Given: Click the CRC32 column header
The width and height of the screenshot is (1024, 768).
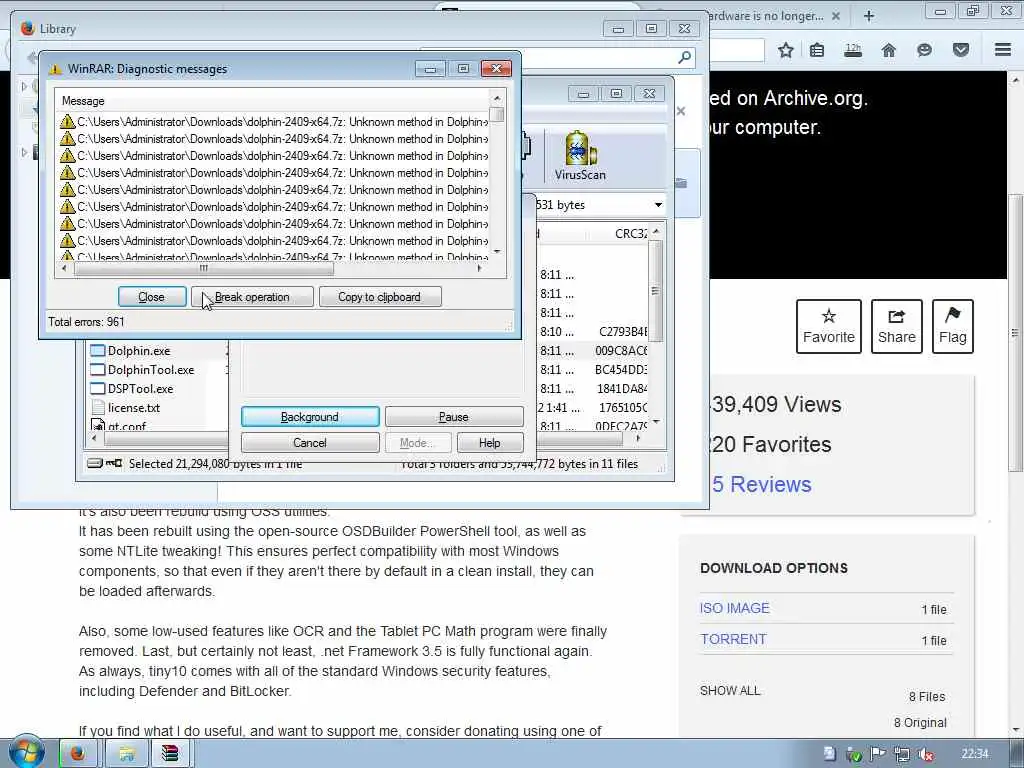Looking at the screenshot, I should [x=630, y=233].
